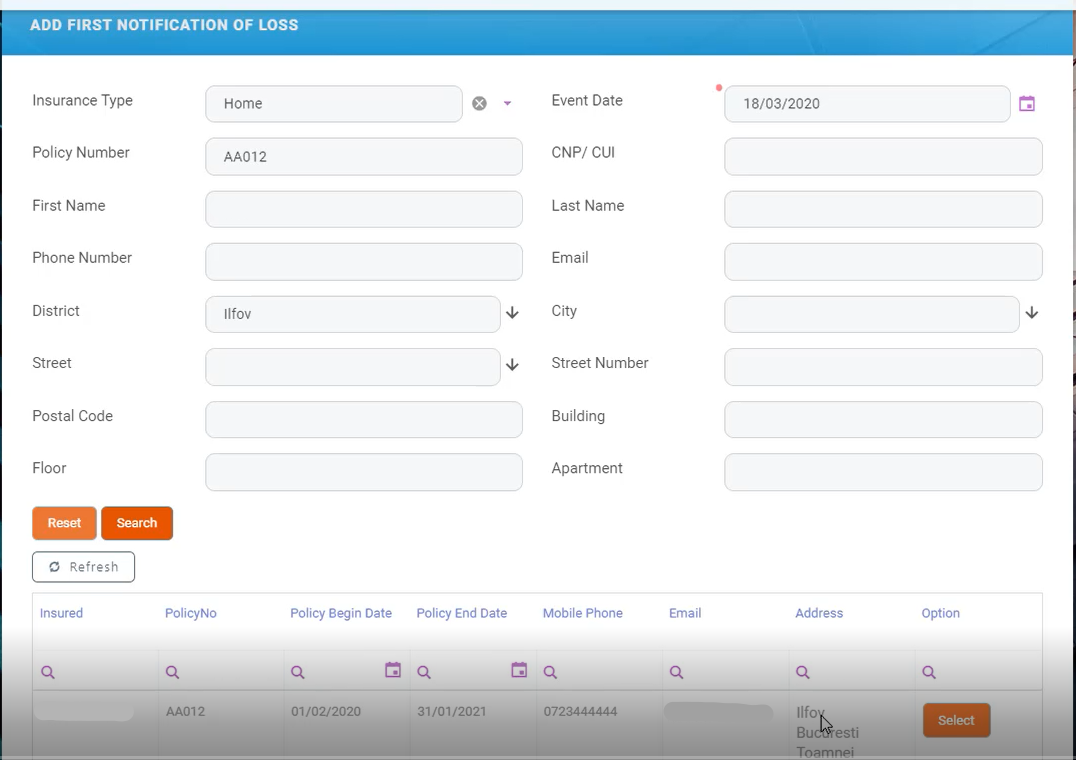
Task: Select policy AA012 row
Action: [x=955, y=720]
